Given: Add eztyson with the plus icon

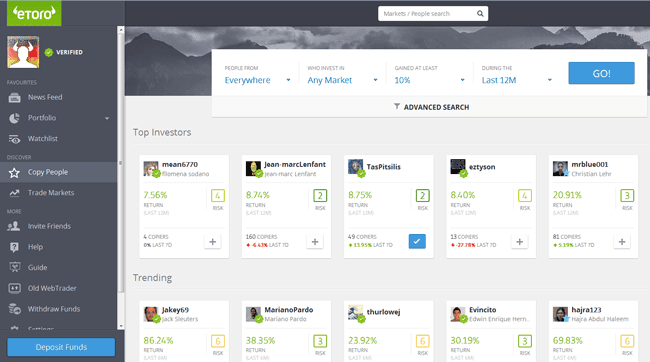Looking at the screenshot, I should pos(520,242).
